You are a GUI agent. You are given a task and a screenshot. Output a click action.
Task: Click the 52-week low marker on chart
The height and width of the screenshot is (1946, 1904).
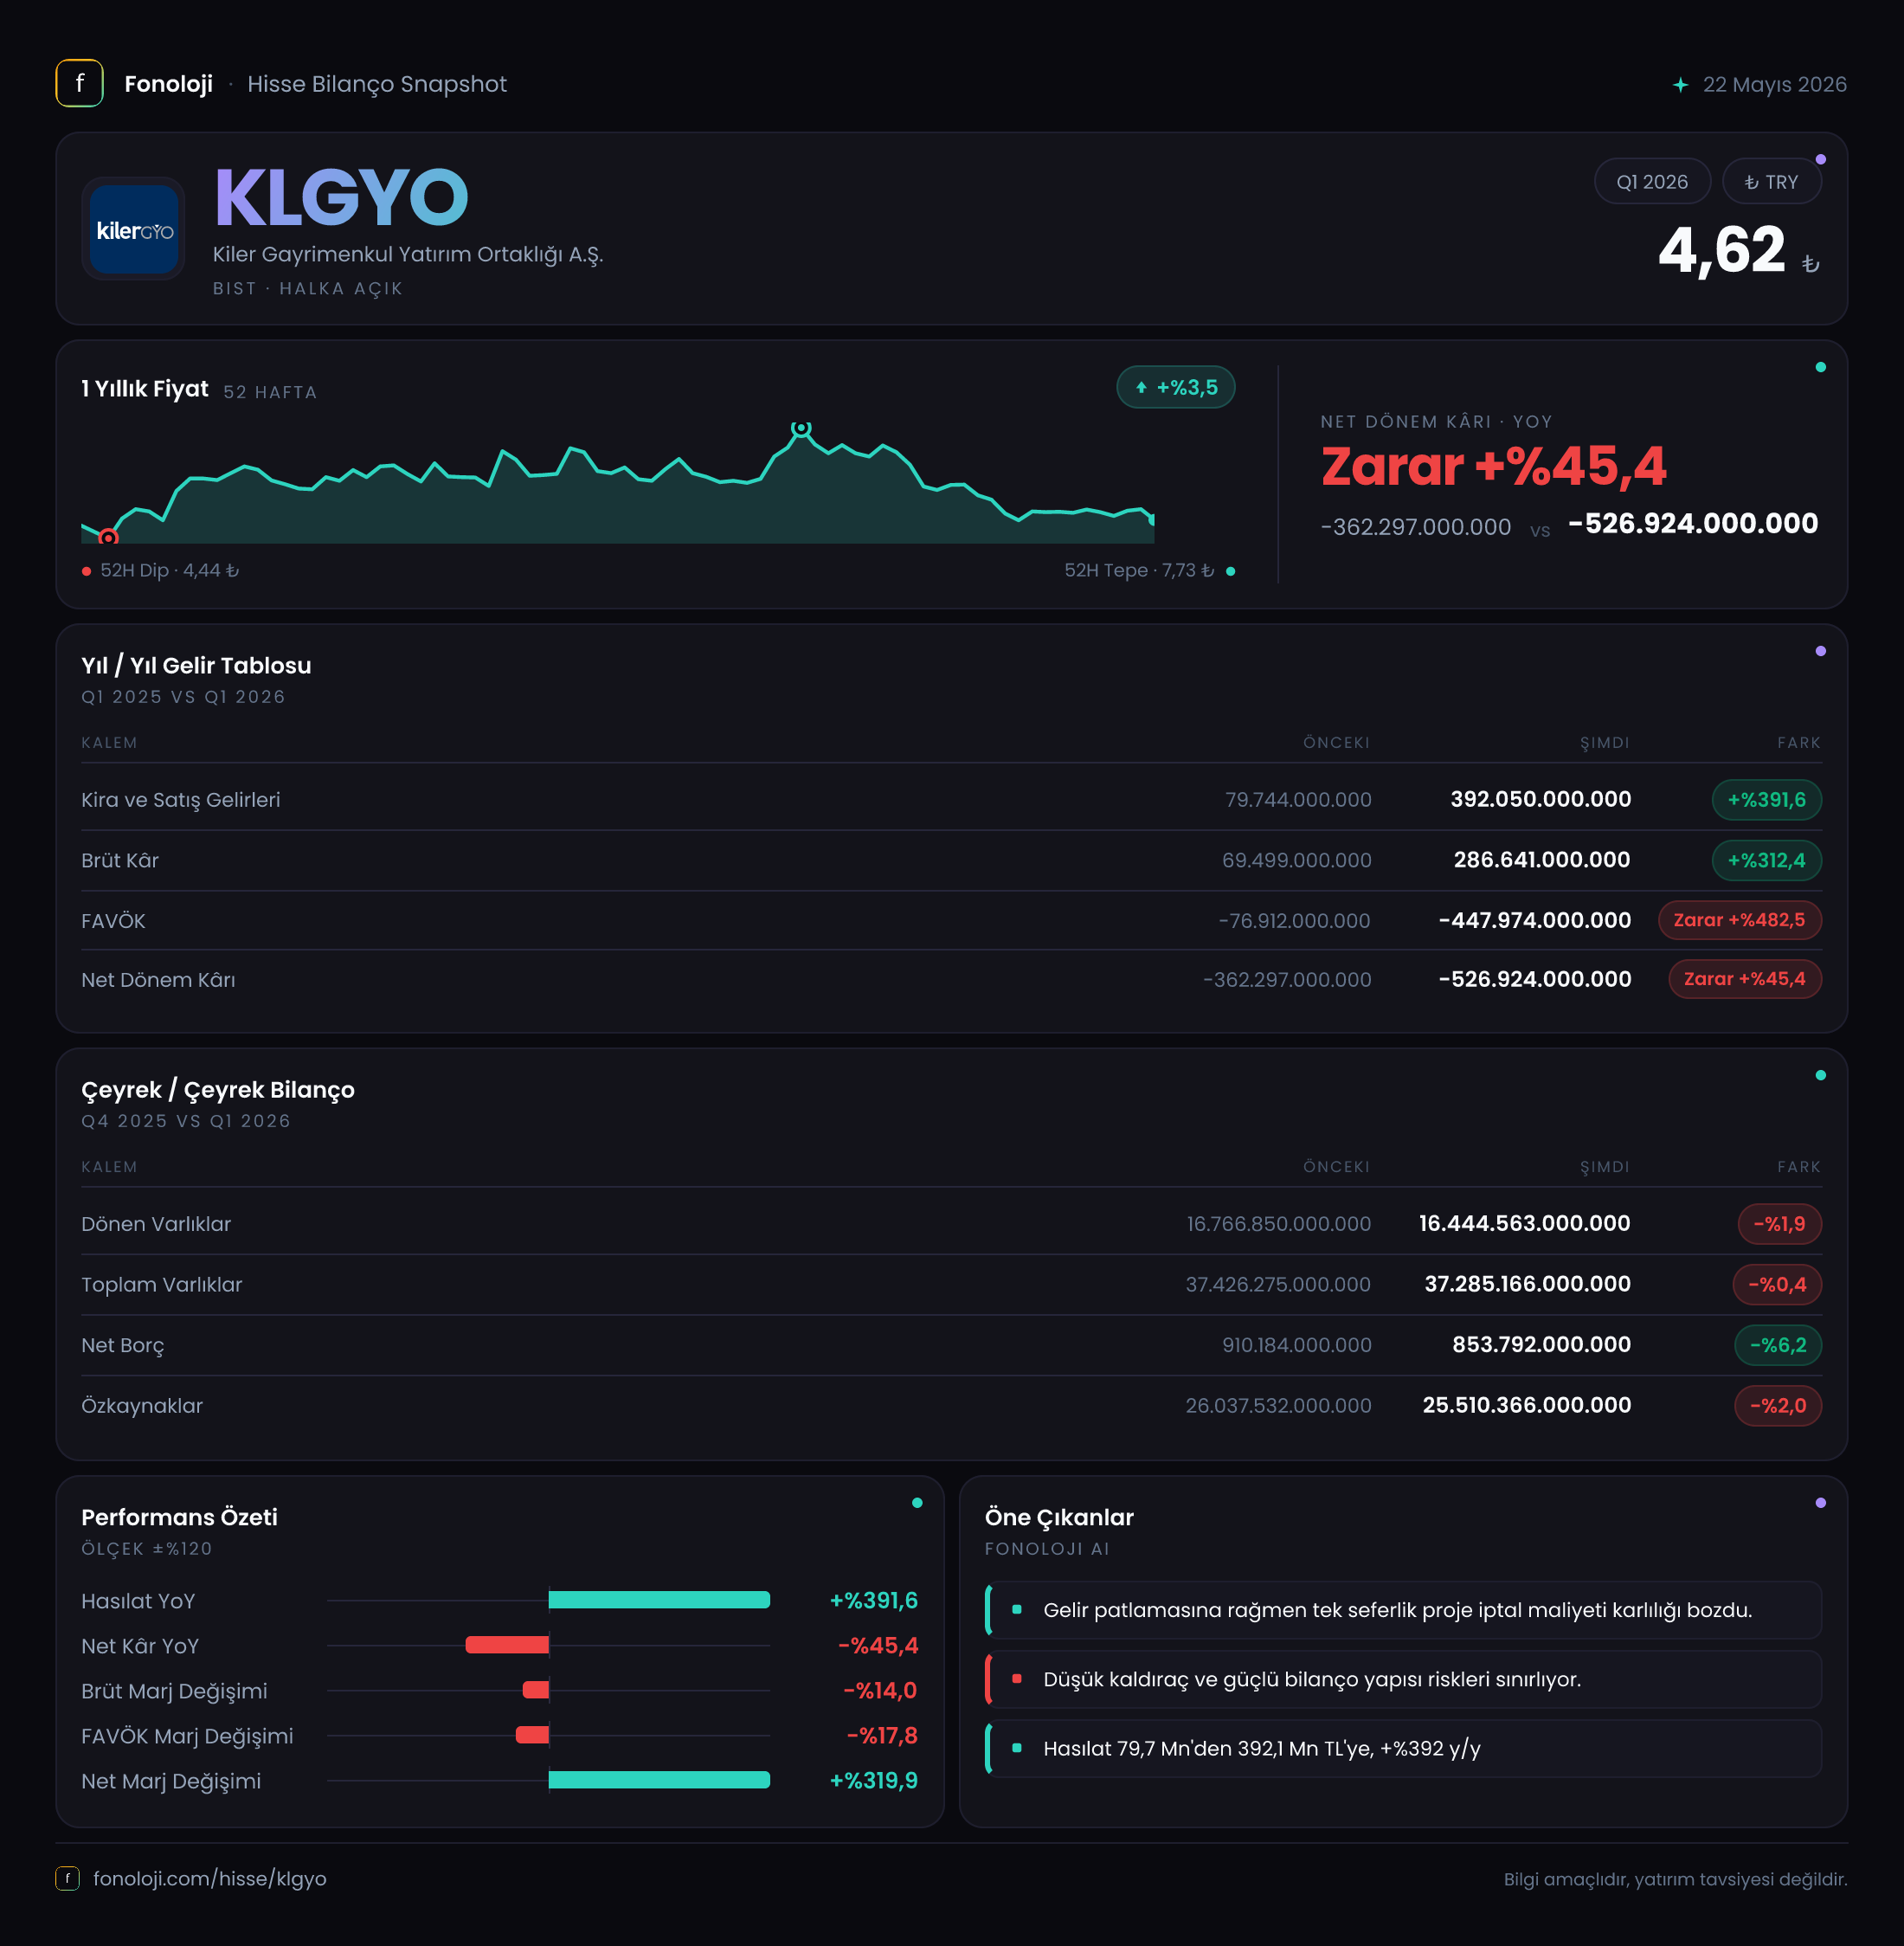(x=108, y=537)
